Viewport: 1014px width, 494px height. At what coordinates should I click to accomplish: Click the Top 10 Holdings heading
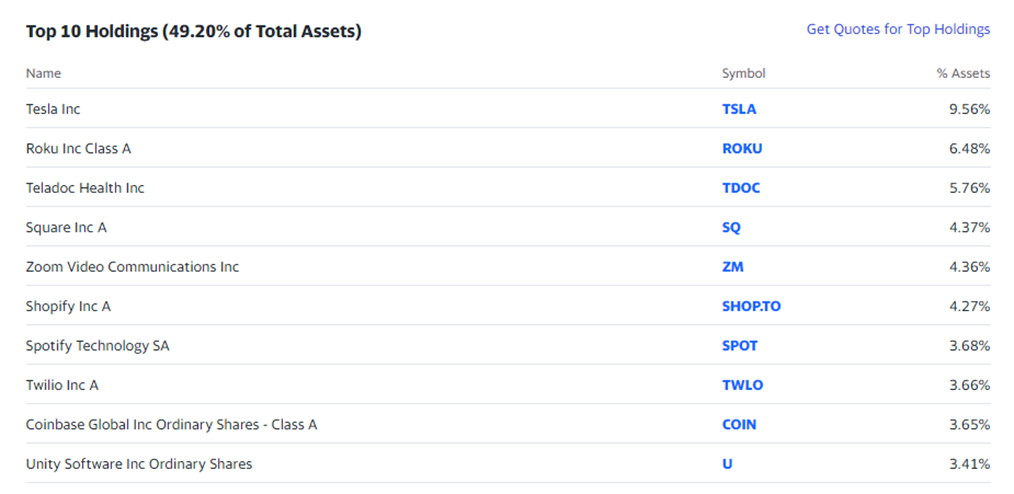click(x=193, y=31)
